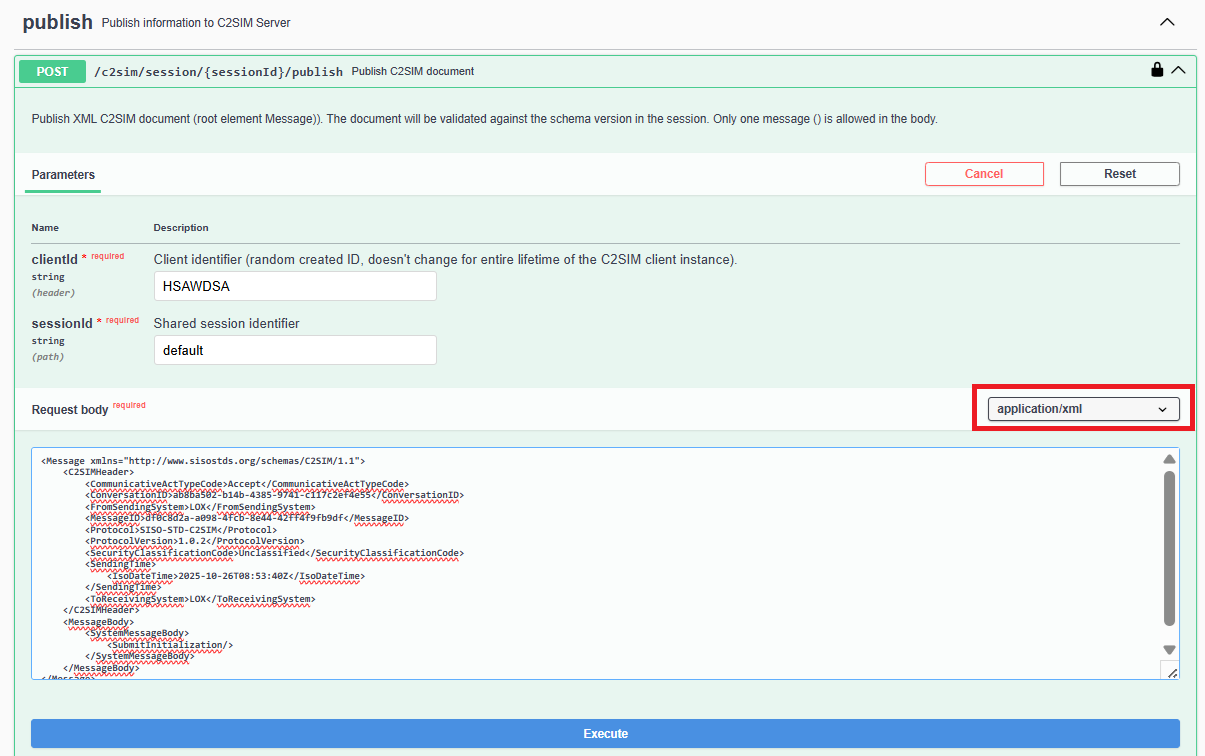Image resolution: width=1205 pixels, height=756 pixels.
Task: Click the scrollbar up arrow in the request body editor
Action: (x=1169, y=459)
